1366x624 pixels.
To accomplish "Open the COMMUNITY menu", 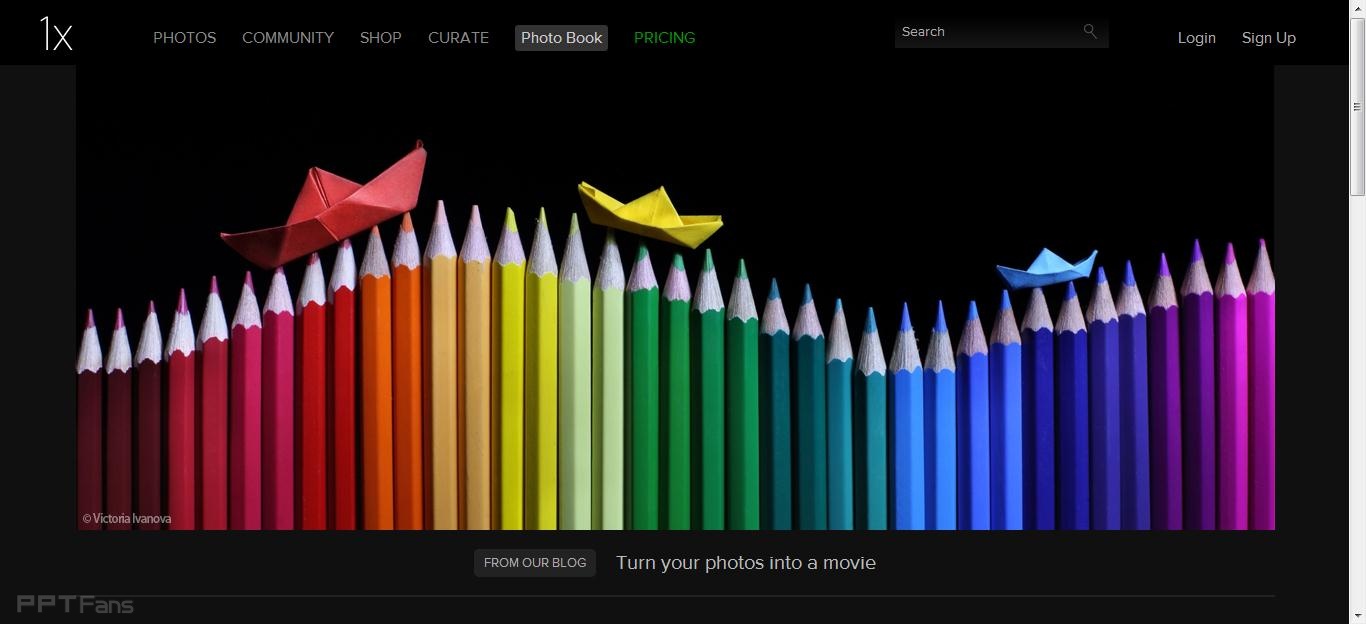I will tap(288, 38).
